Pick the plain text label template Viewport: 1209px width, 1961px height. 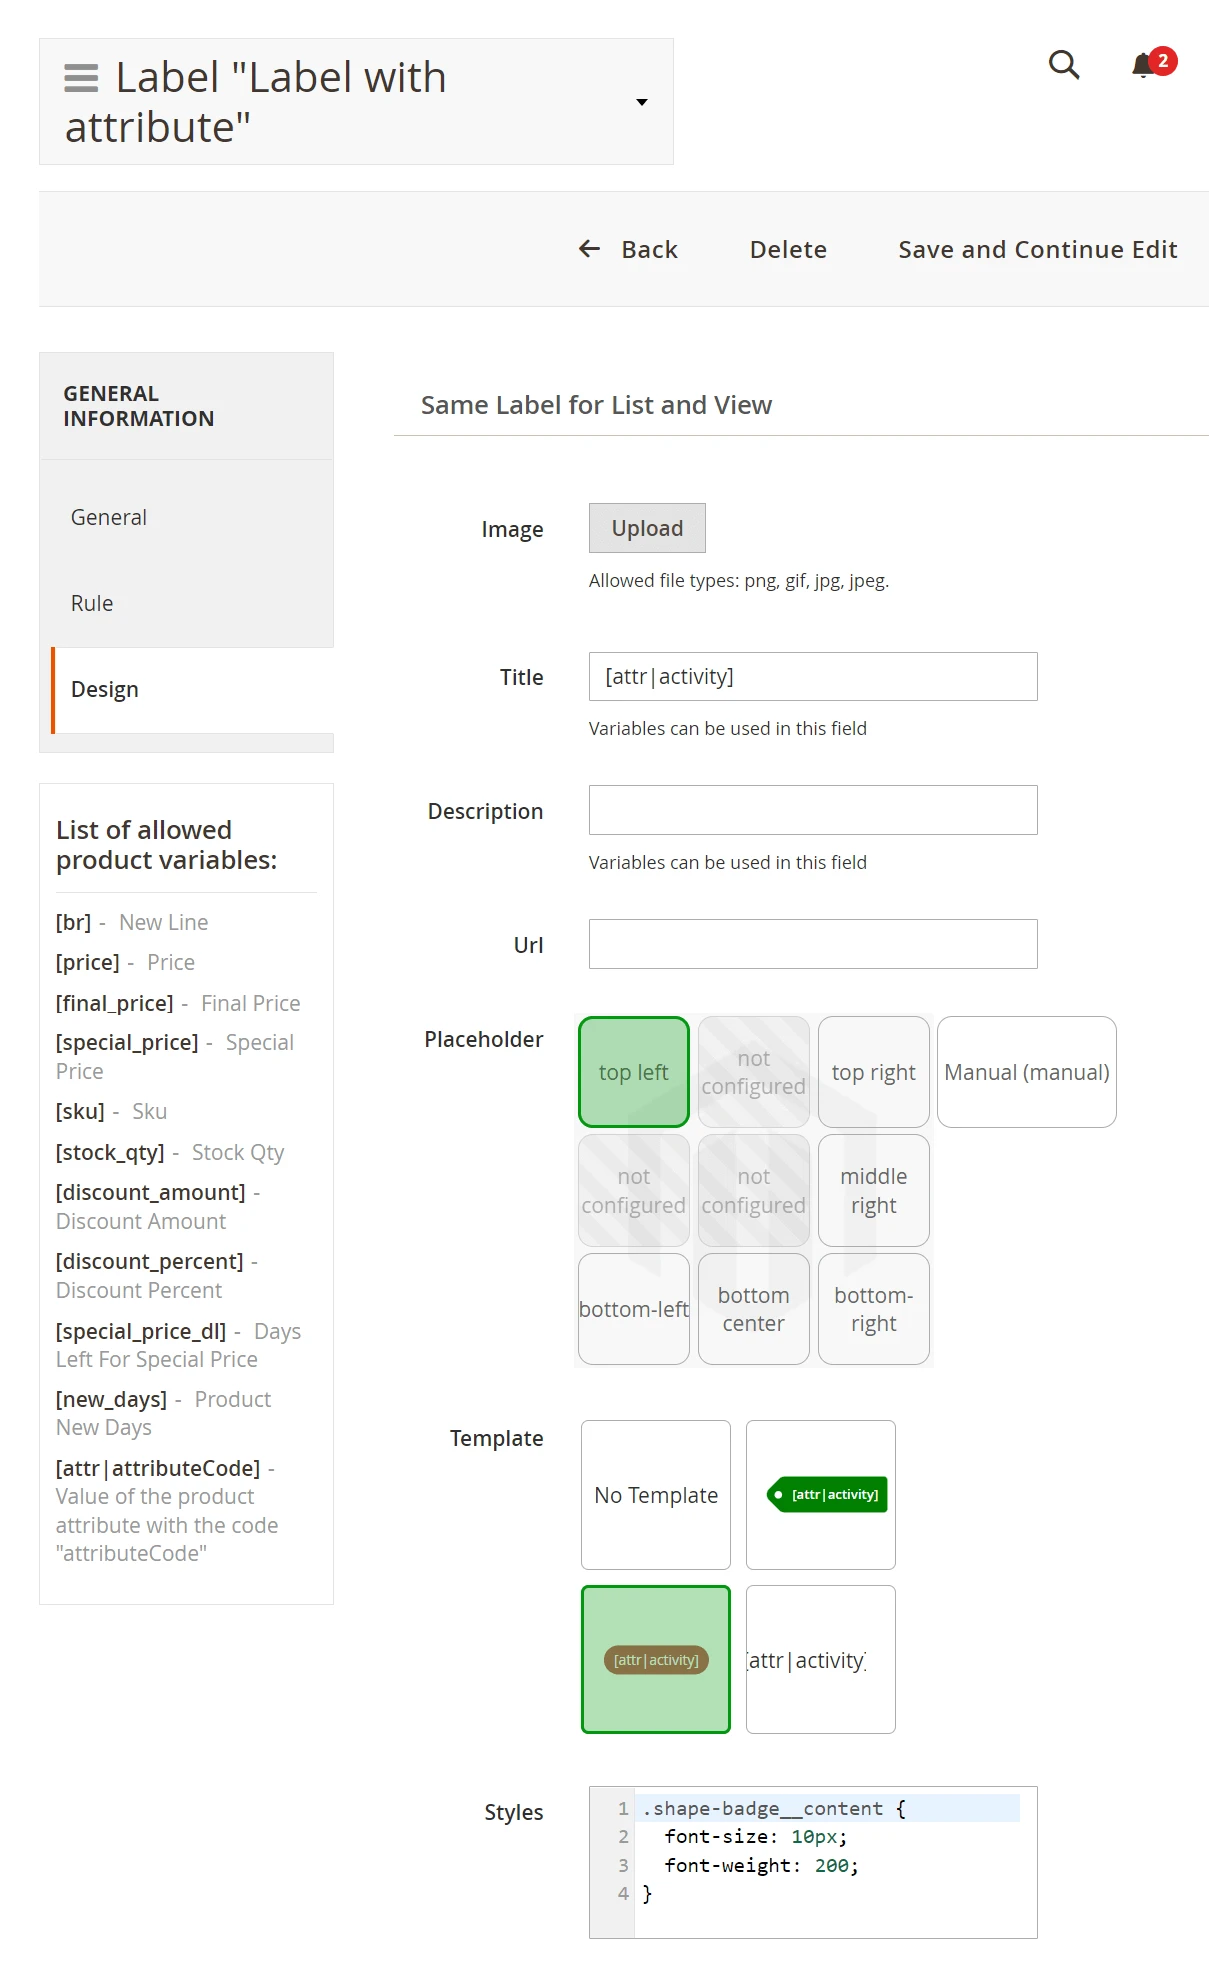click(x=820, y=1659)
